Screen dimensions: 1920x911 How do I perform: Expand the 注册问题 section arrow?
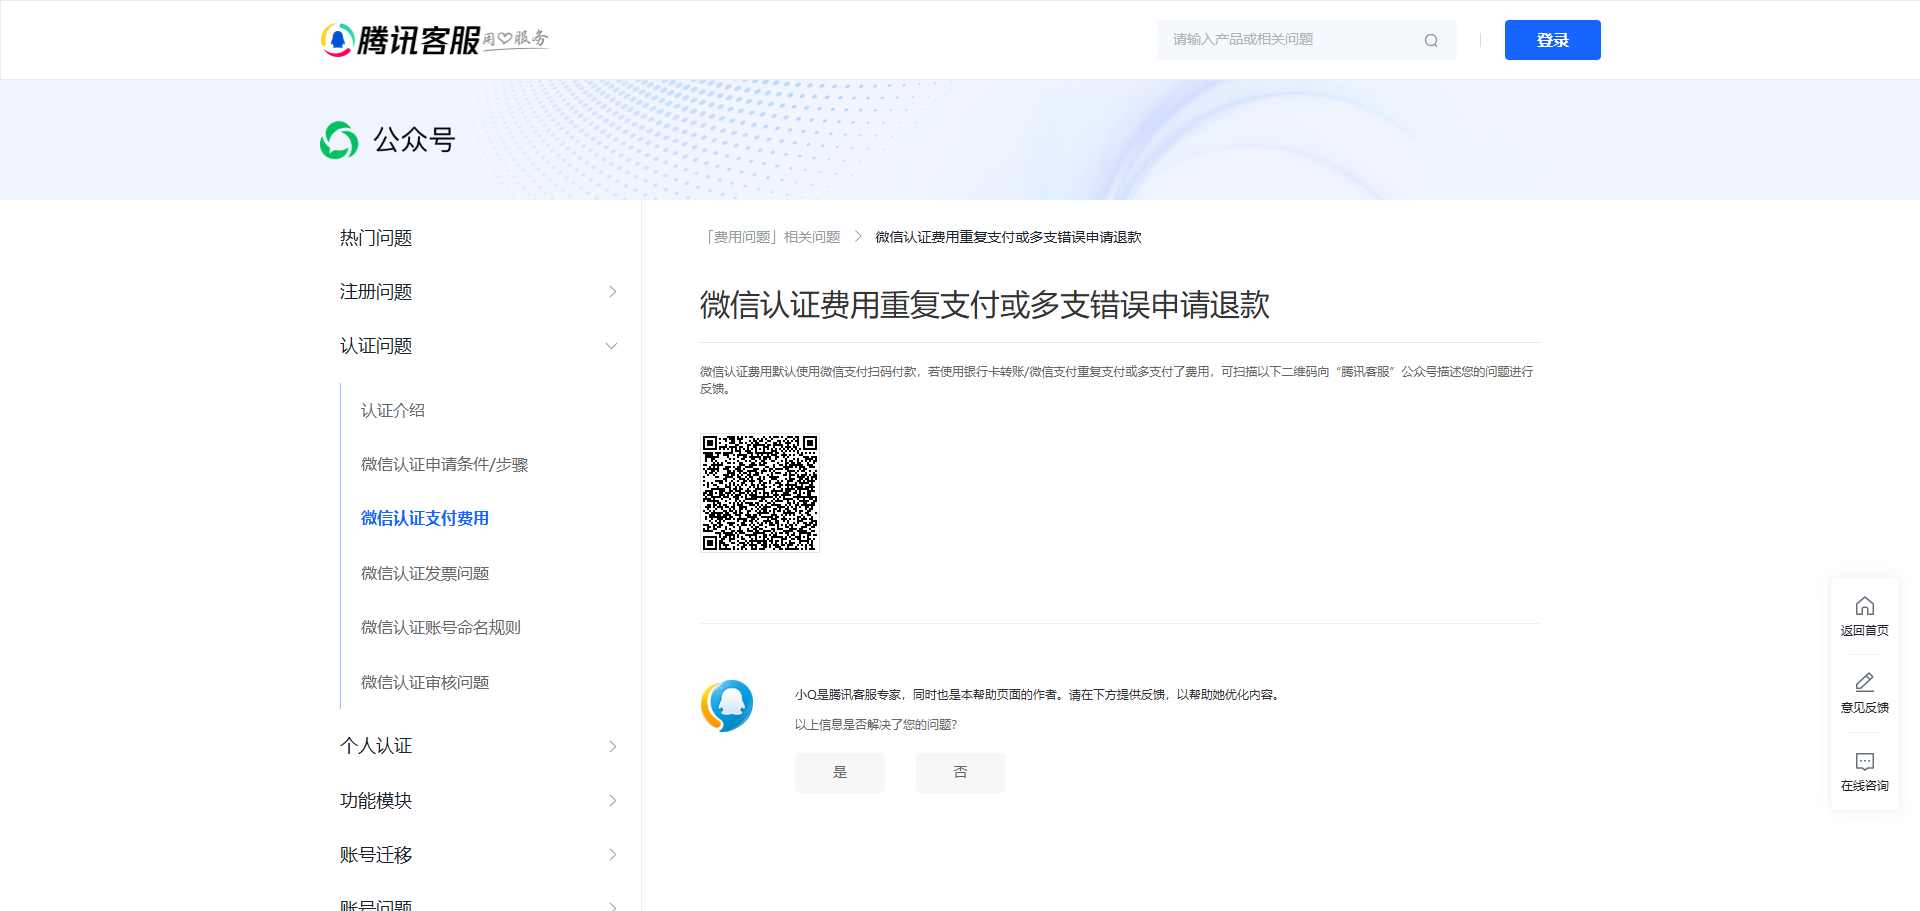pos(613,292)
